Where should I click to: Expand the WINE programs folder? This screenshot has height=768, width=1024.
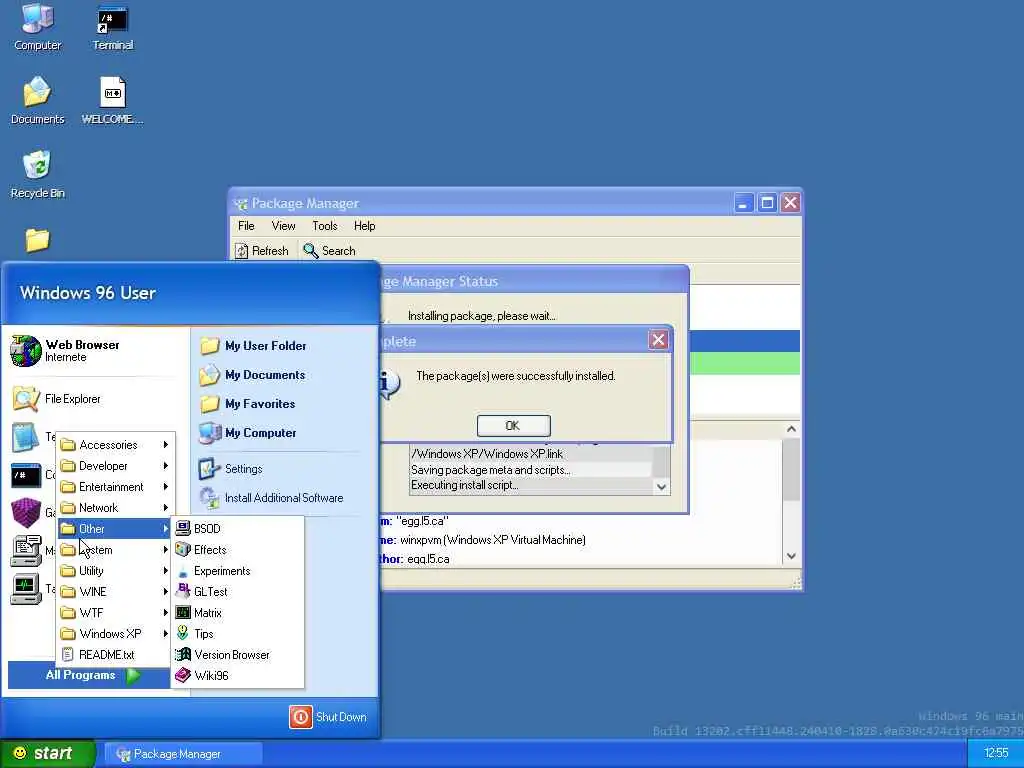click(x=115, y=592)
